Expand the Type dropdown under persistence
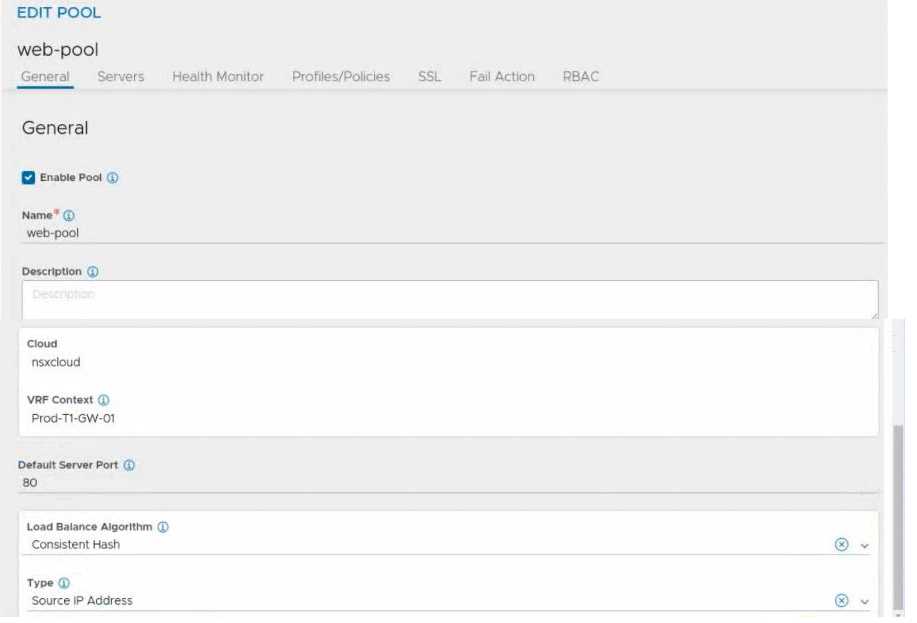Screen dimensions: 917x623 point(866,600)
